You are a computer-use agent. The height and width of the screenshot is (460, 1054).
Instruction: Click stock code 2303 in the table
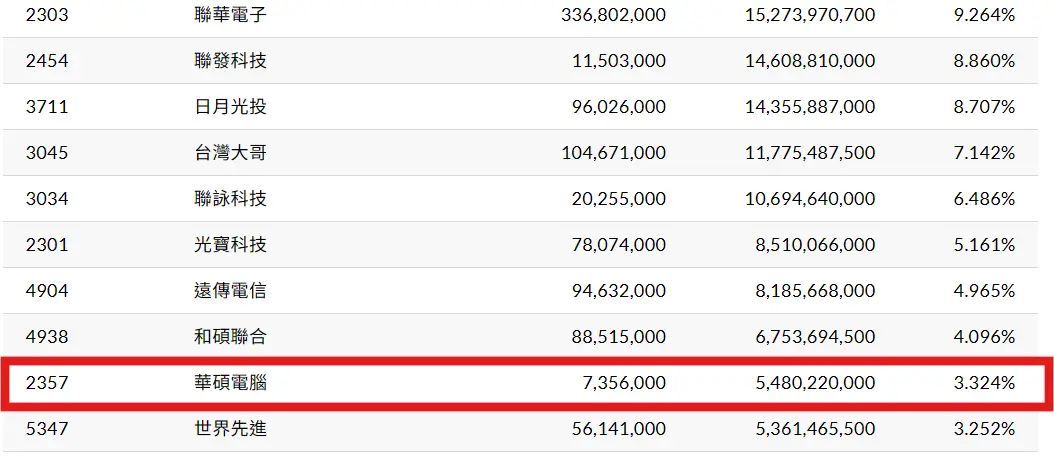click(x=47, y=15)
